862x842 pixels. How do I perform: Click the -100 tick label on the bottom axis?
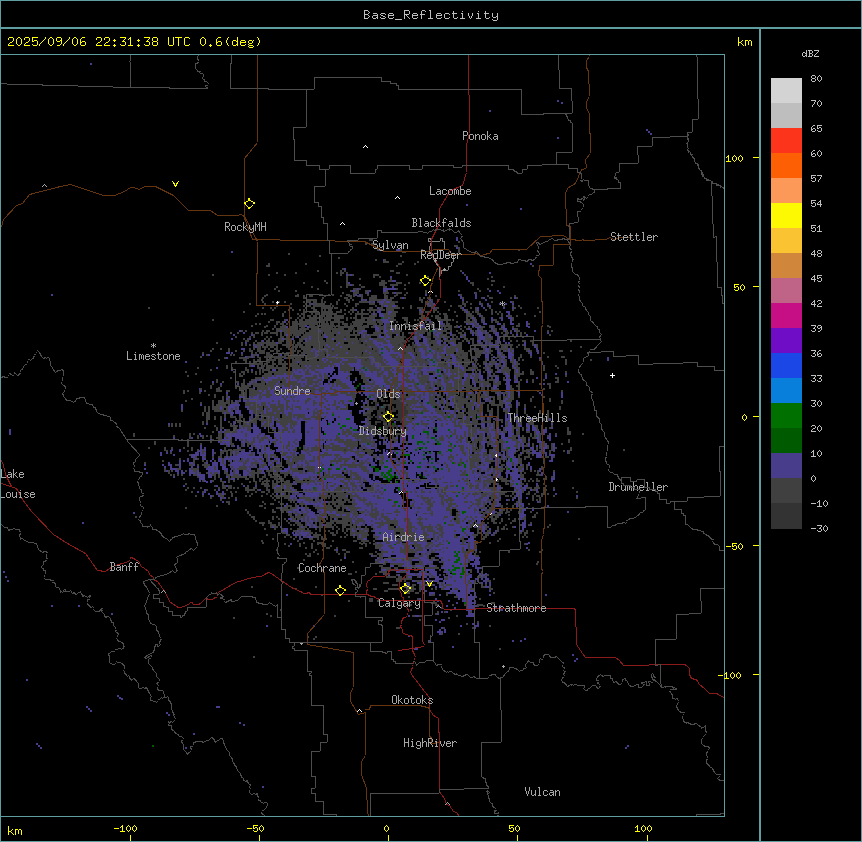(125, 829)
